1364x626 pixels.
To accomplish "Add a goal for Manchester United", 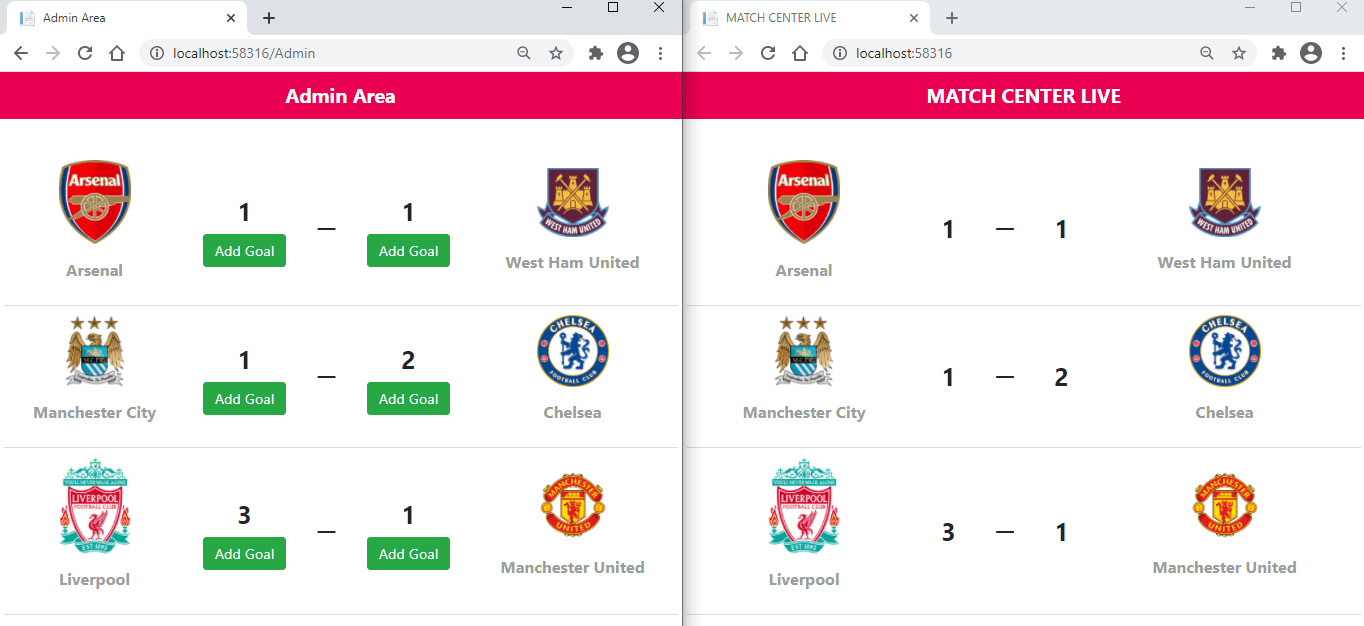I will [408, 554].
